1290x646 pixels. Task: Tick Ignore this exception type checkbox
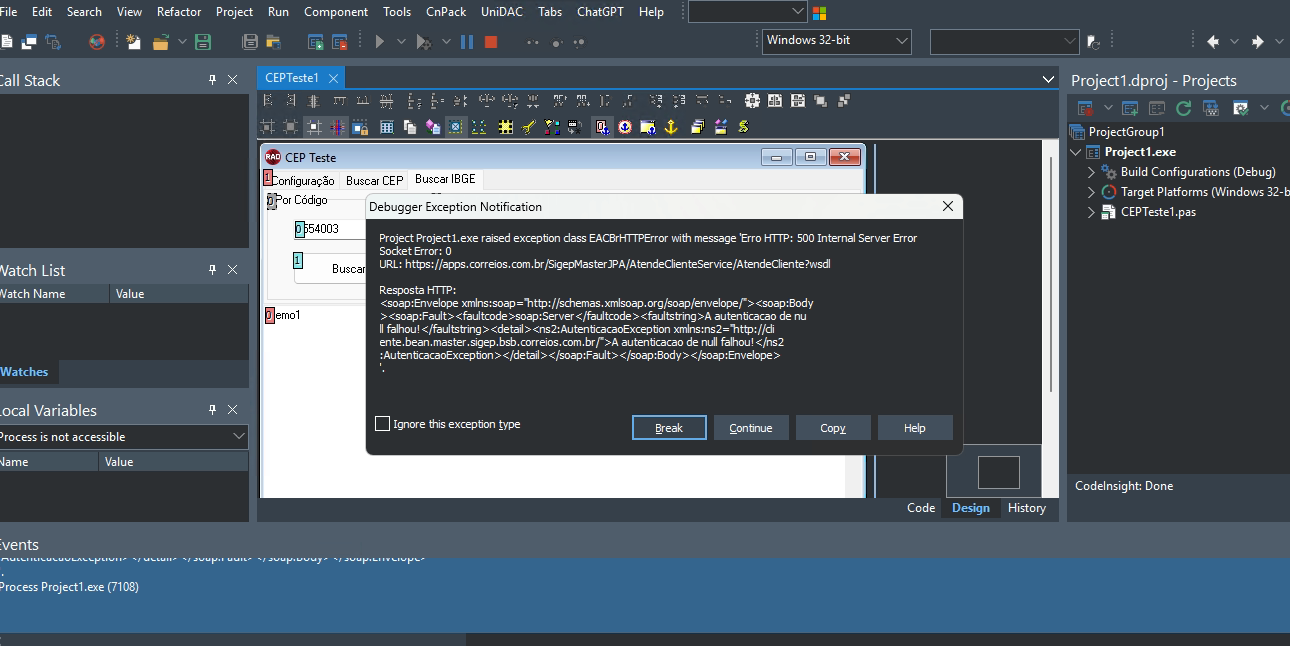(x=382, y=424)
